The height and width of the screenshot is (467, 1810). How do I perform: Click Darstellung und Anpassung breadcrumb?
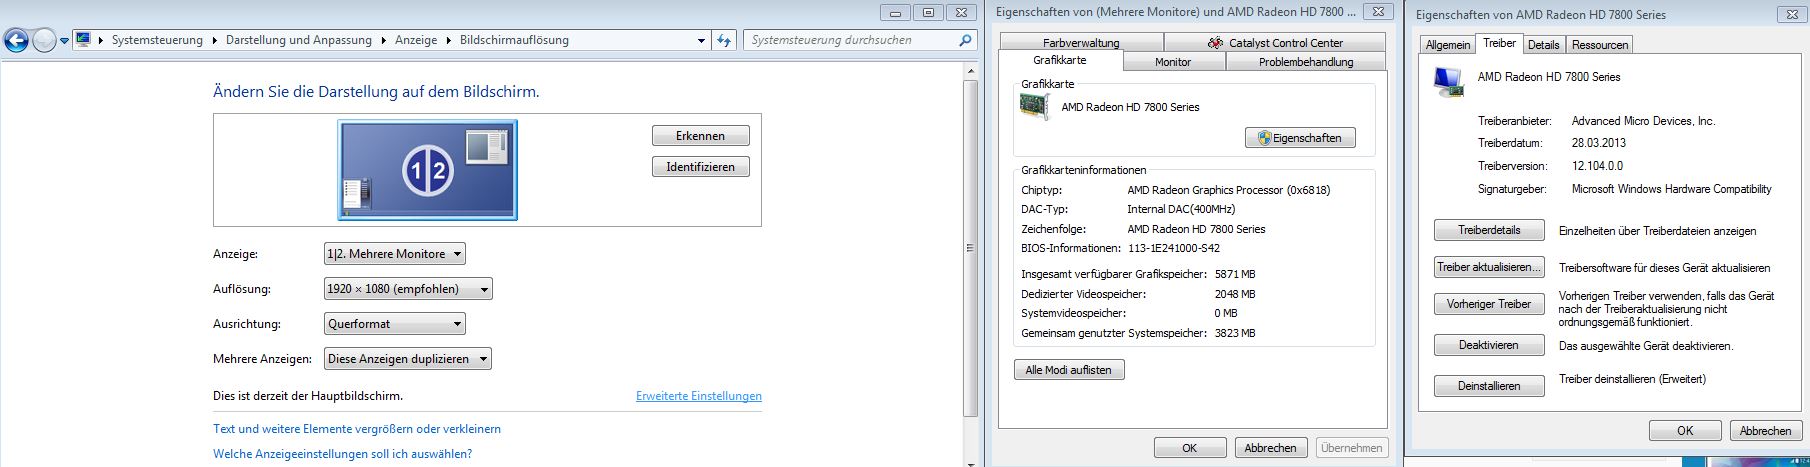[298, 41]
